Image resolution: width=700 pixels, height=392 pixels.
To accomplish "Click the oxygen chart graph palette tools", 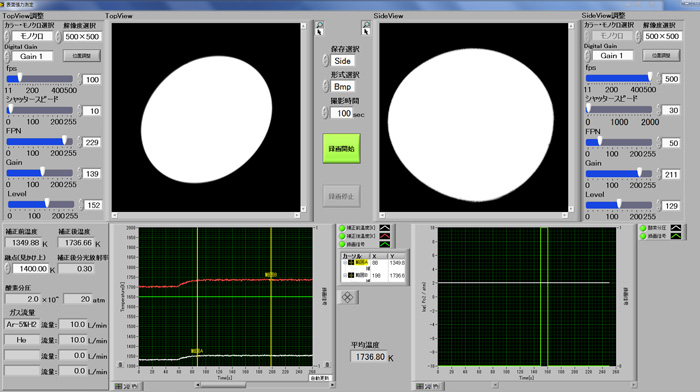I will pos(428,386).
